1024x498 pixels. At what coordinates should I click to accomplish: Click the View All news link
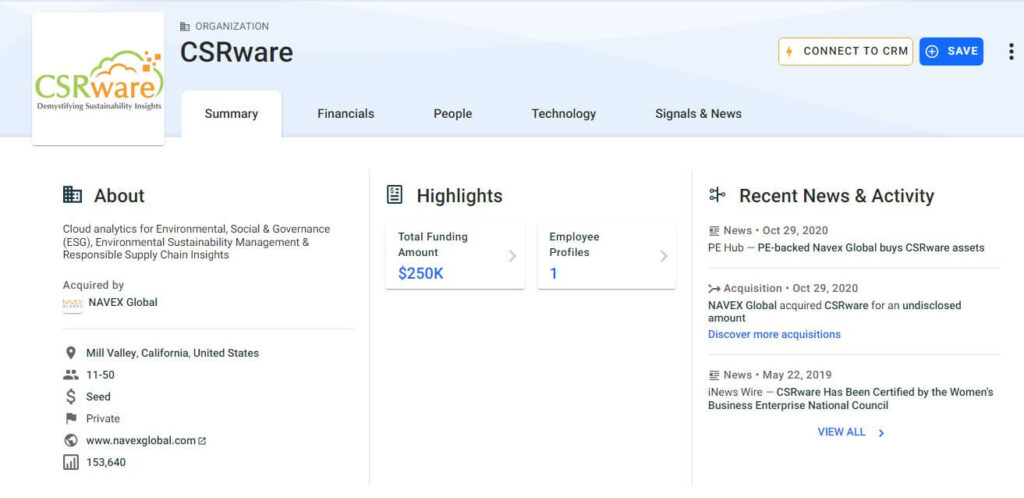click(x=841, y=432)
